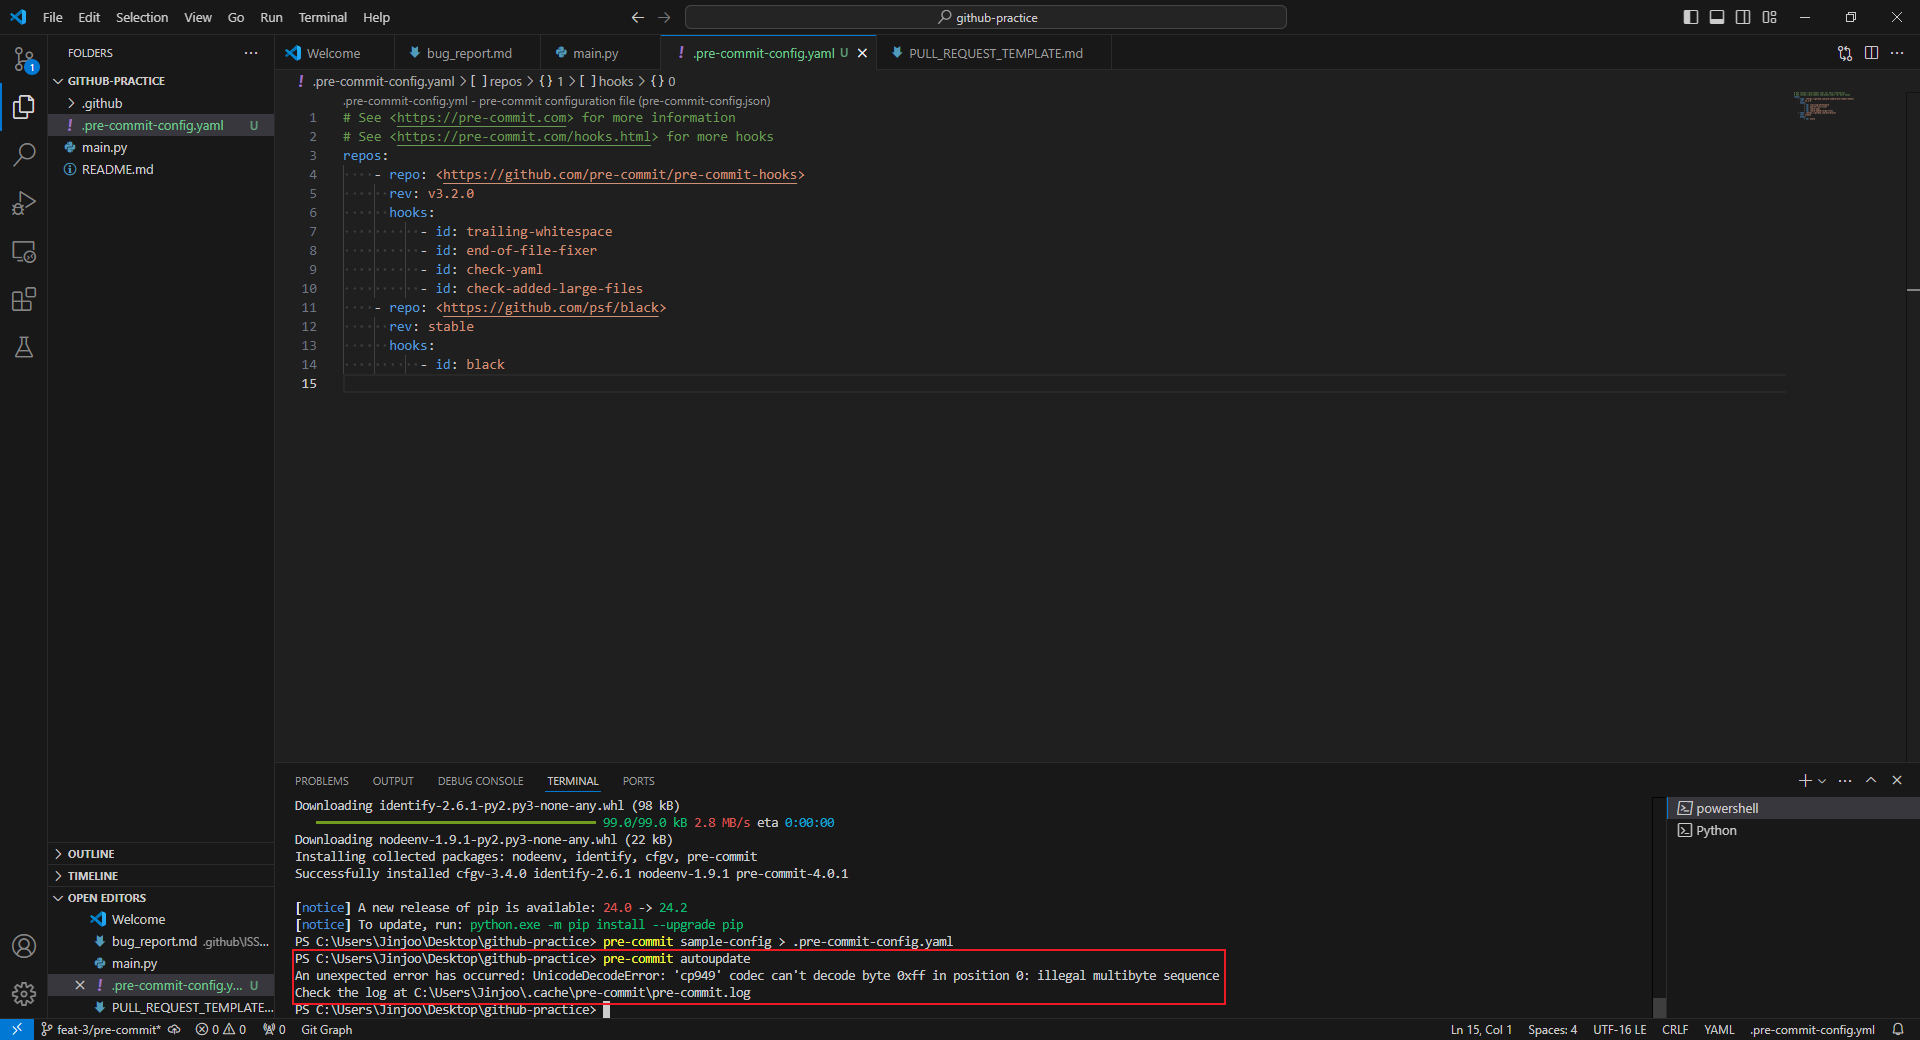Collapse the OPEN EDITORS section
Screen dimensions: 1920x1040
point(161,898)
